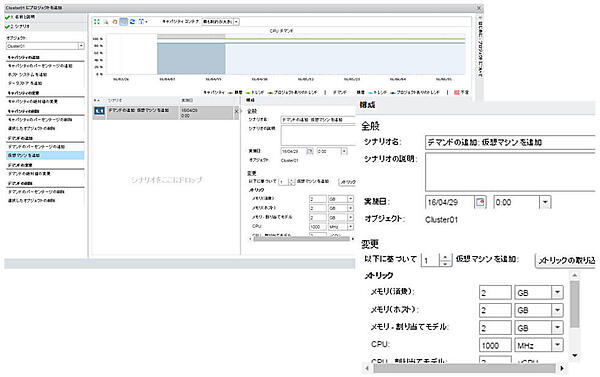600x377 pixels.
Task: Click メトリック button in small configuration panel
Action: (347, 181)
